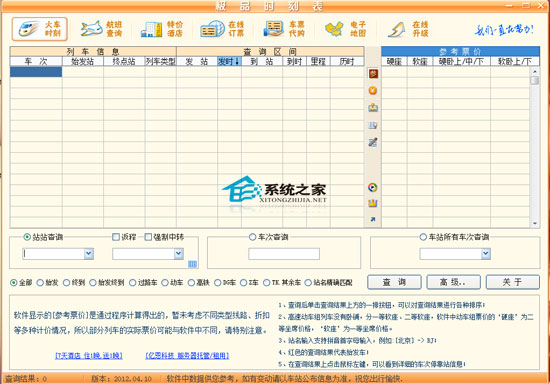
Task: Click the 查询 search button
Action: (x=394, y=282)
